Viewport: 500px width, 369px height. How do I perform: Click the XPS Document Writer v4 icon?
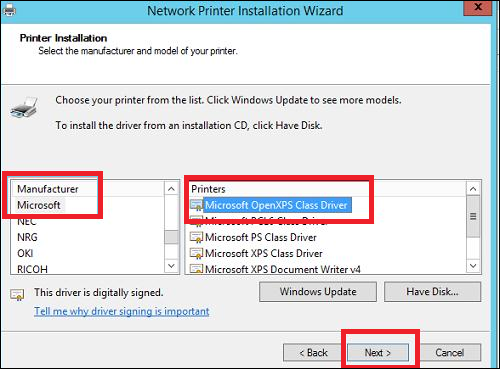click(x=196, y=269)
